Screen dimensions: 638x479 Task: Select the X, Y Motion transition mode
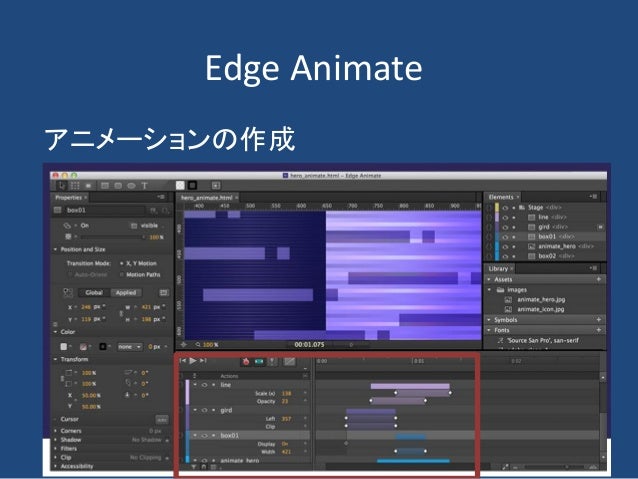139,264
